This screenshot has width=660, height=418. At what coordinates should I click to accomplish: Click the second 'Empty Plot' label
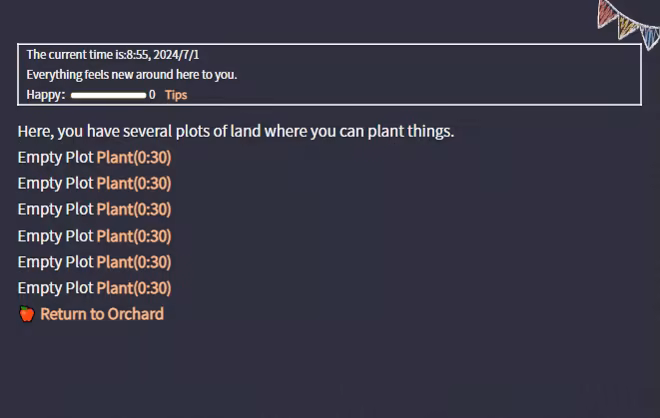click(x=55, y=183)
